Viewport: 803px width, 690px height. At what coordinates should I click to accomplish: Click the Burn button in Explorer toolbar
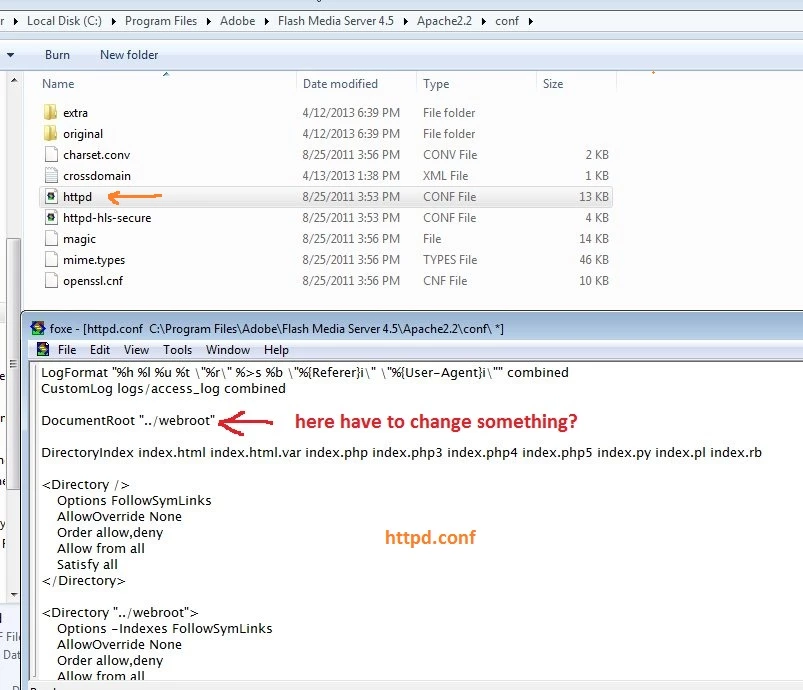57,55
